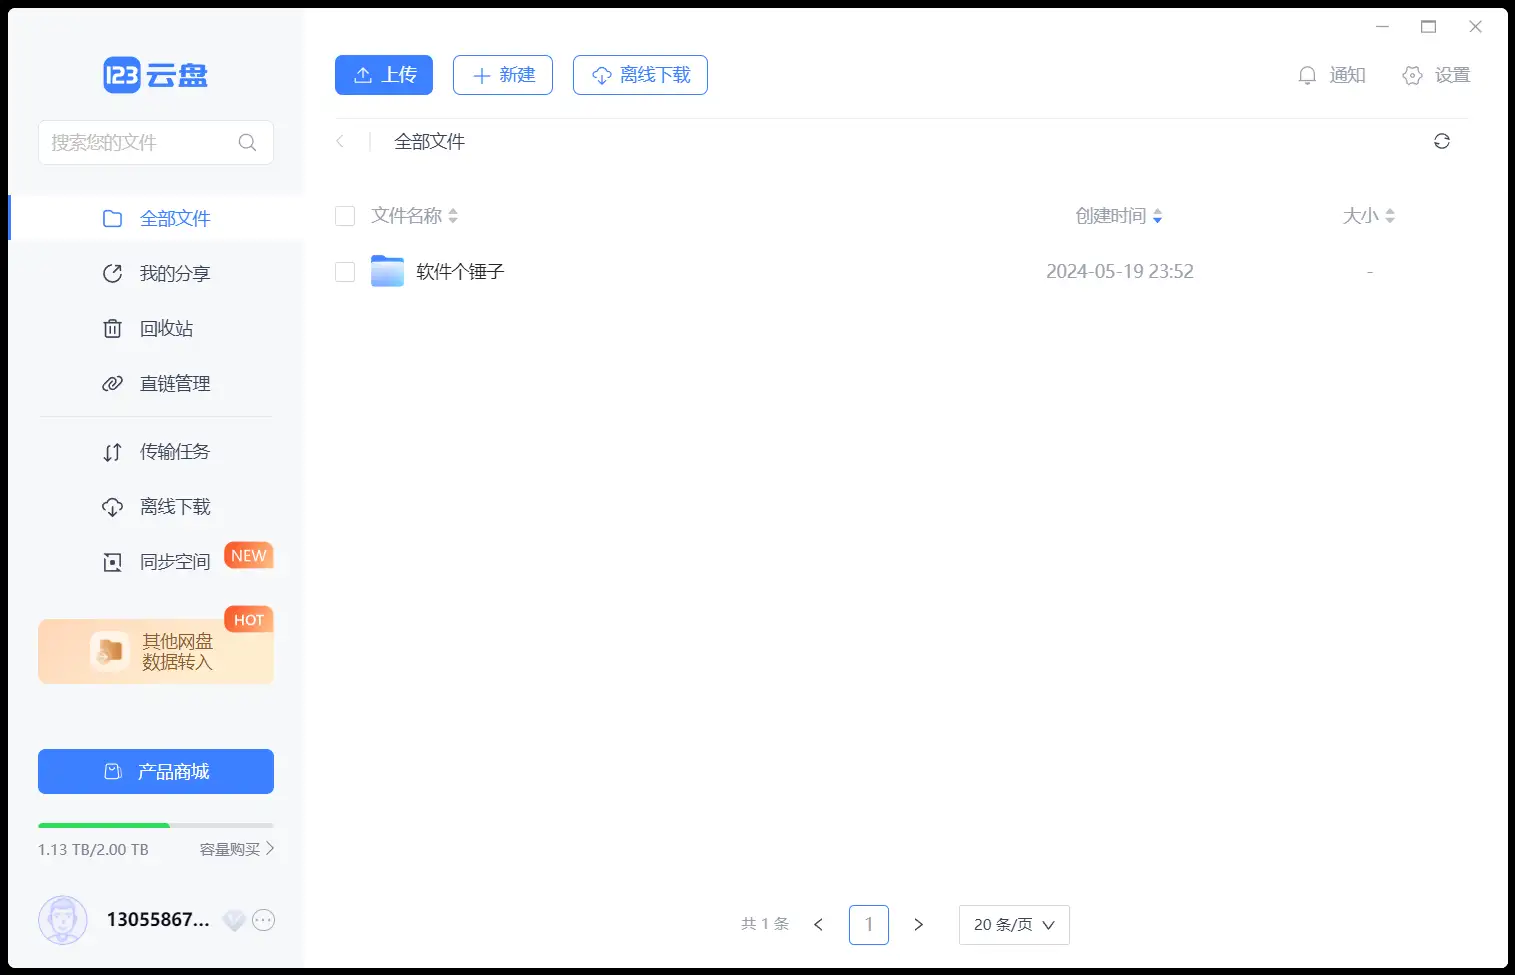Click the refresh file list icon

pos(1441,141)
